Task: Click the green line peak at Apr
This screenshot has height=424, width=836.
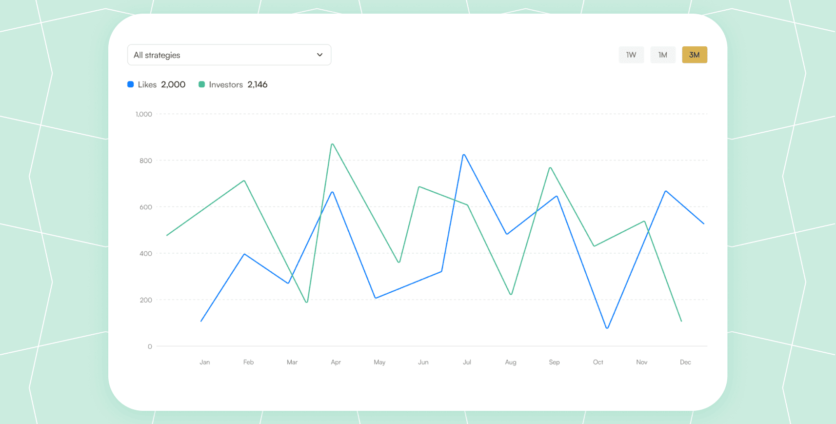Action: 332,144
